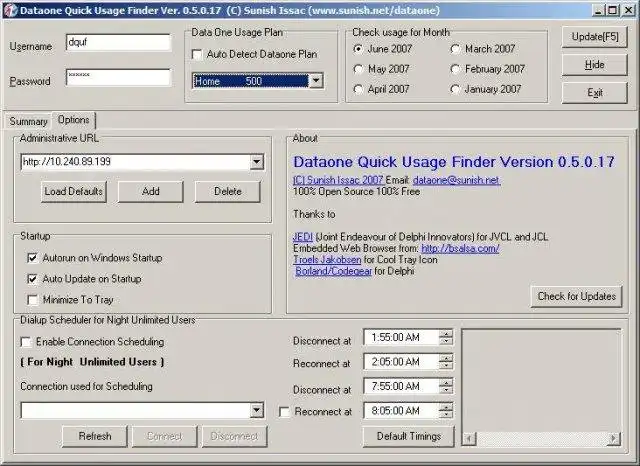Screen dimensions: 640x466
Task: Click the Delete URL button
Action: coord(227,191)
